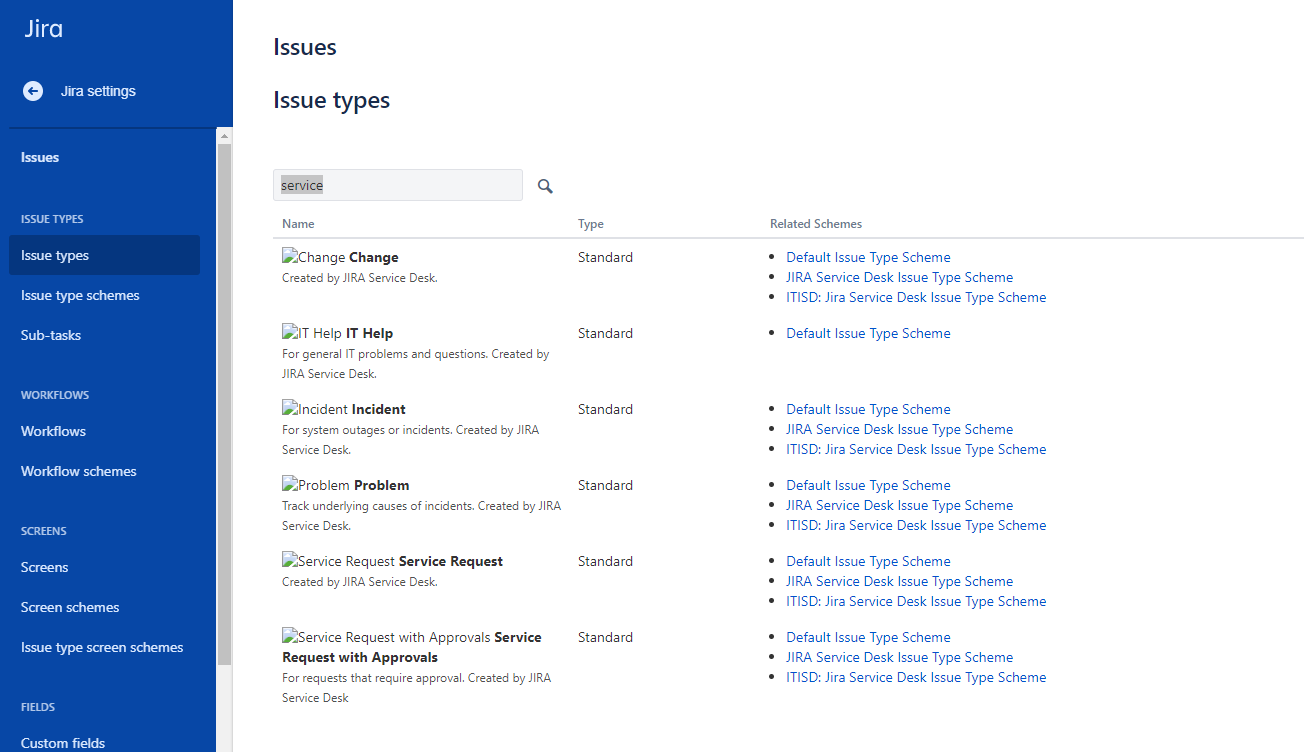Image resolution: width=1304 pixels, height=752 pixels.
Task: Click the Issues page heading in main area
Action: (305, 47)
